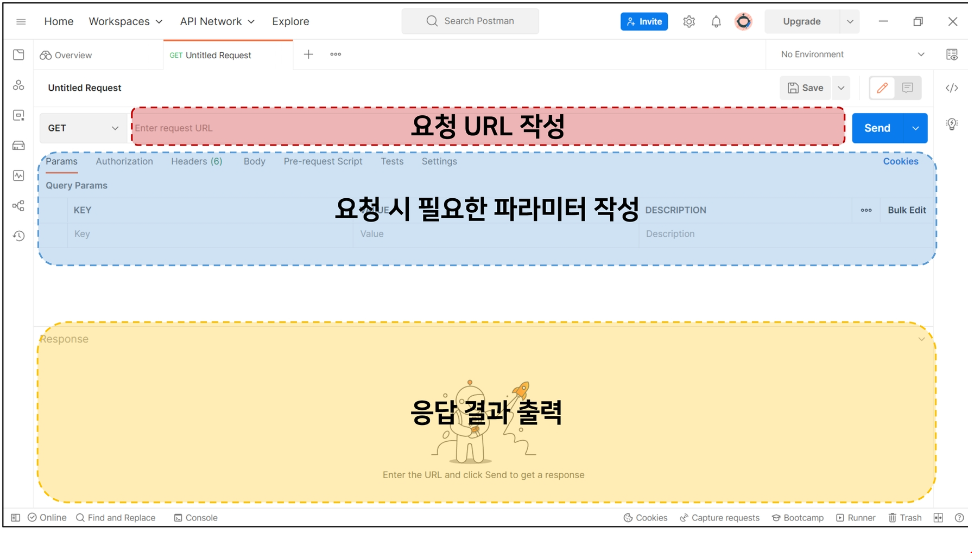972x553 pixels.
Task: Open the Tests tab
Action: pos(392,161)
